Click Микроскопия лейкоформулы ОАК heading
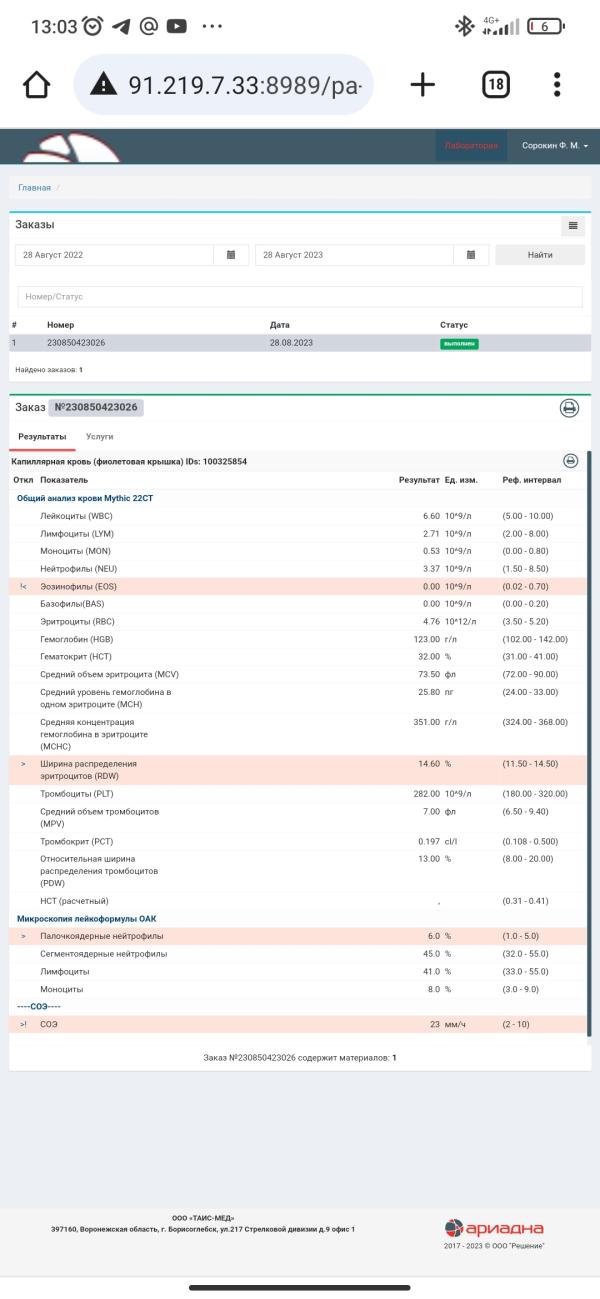 tap(87, 919)
